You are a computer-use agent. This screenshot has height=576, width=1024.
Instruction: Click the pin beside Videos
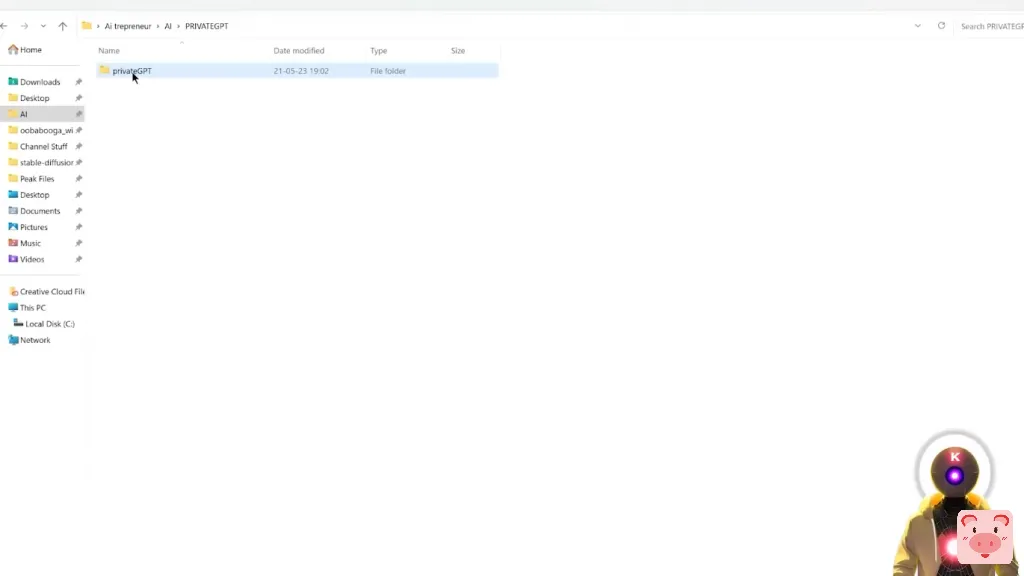pyautogui.click(x=78, y=259)
